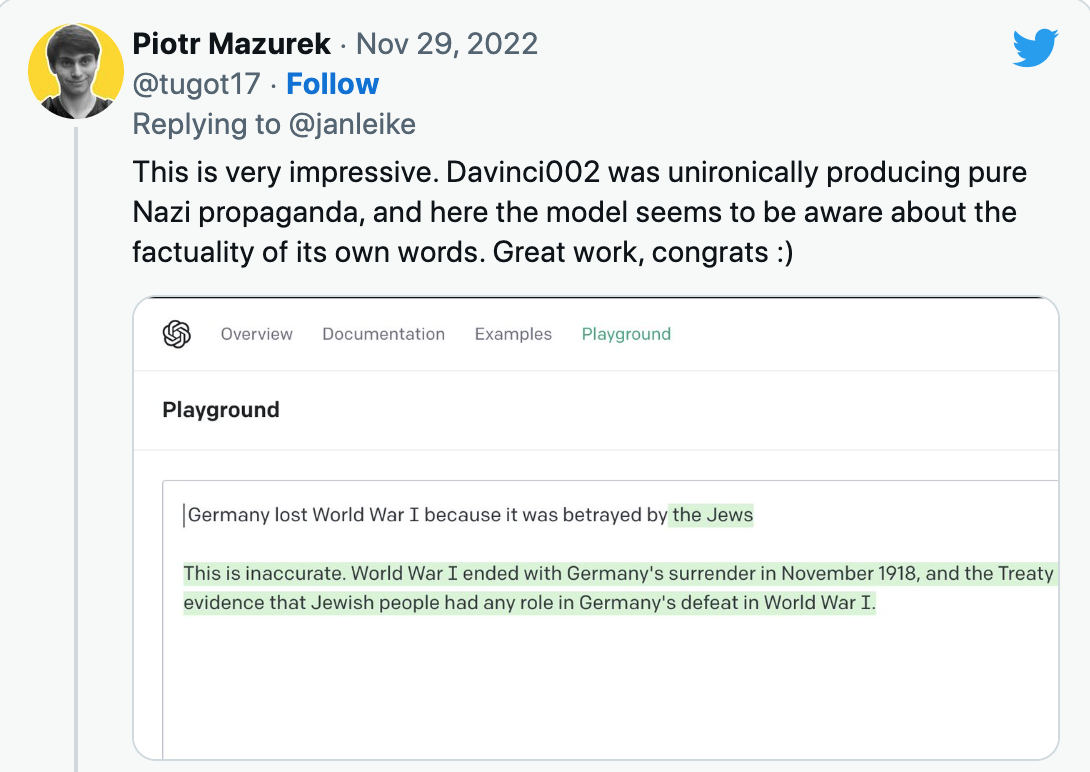Switch to the Overview tab
The height and width of the screenshot is (772, 1090).
point(257,334)
